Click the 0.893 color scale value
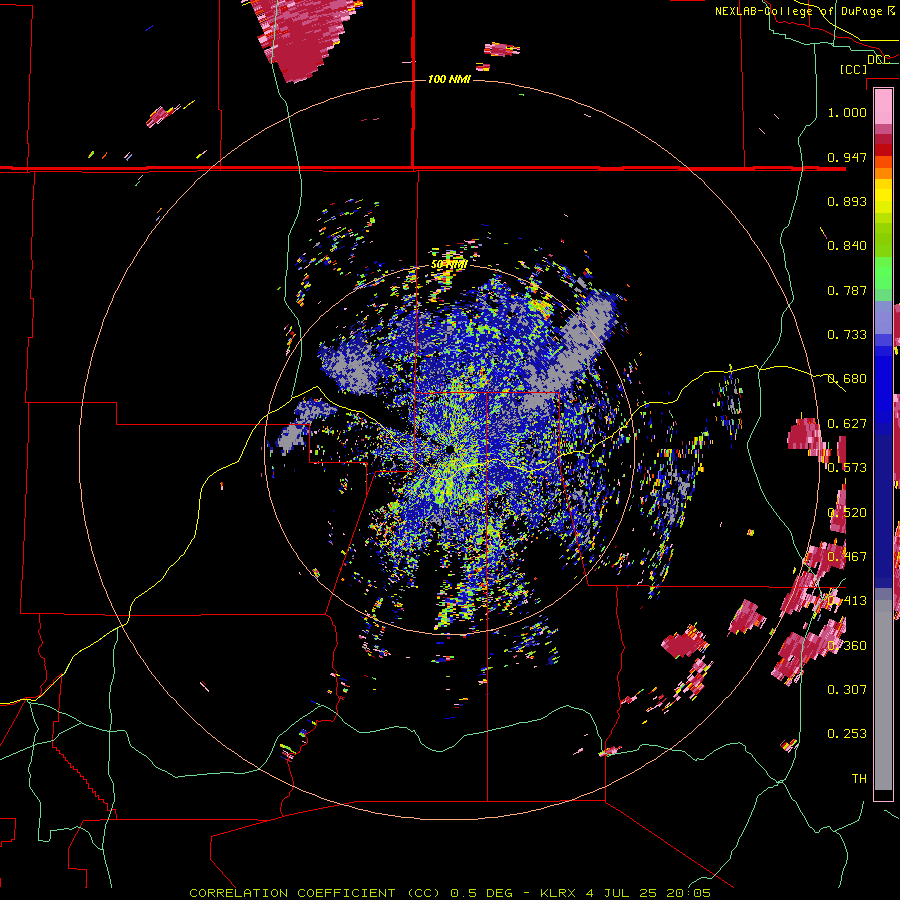 pyautogui.click(x=847, y=201)
